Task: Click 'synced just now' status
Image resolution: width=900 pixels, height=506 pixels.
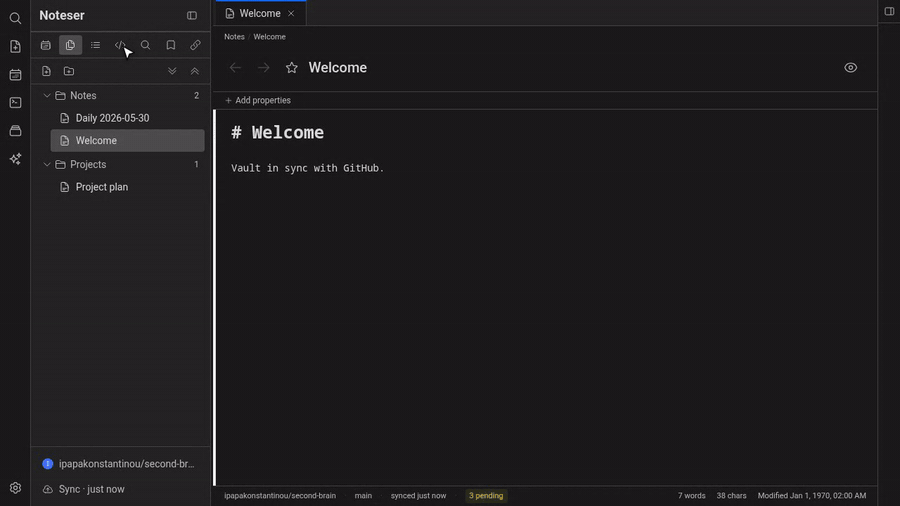Action: [418, 496]
